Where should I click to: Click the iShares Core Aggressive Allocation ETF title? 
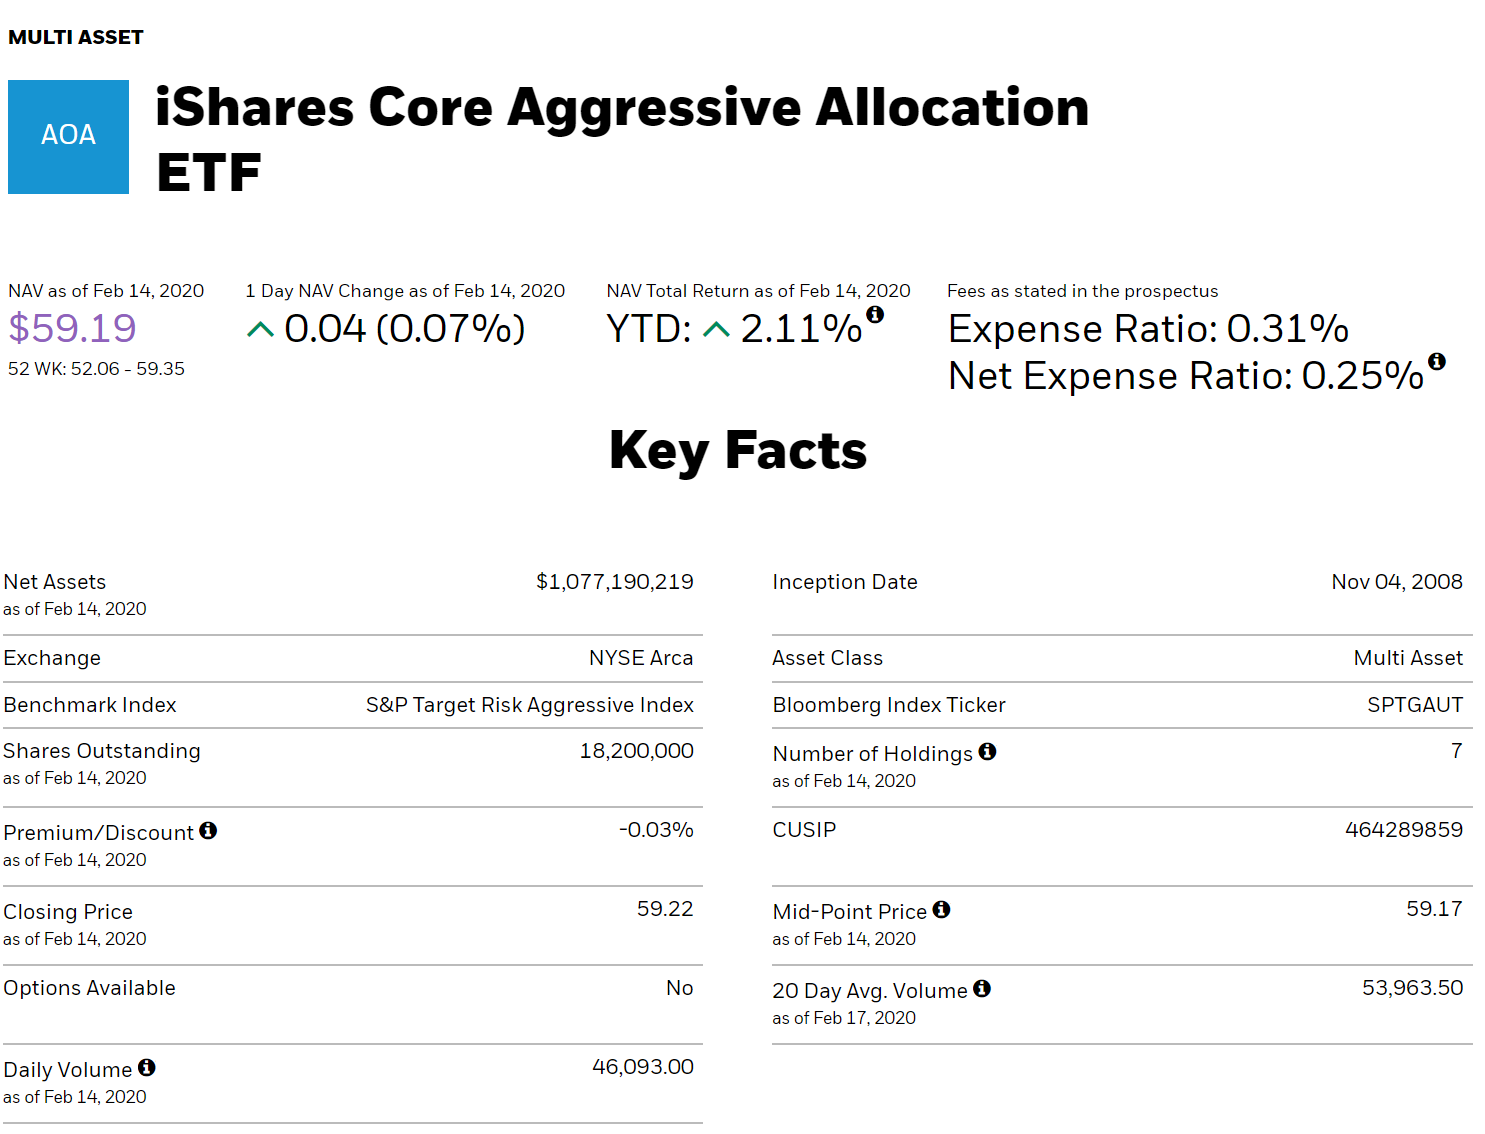point(622,139)
